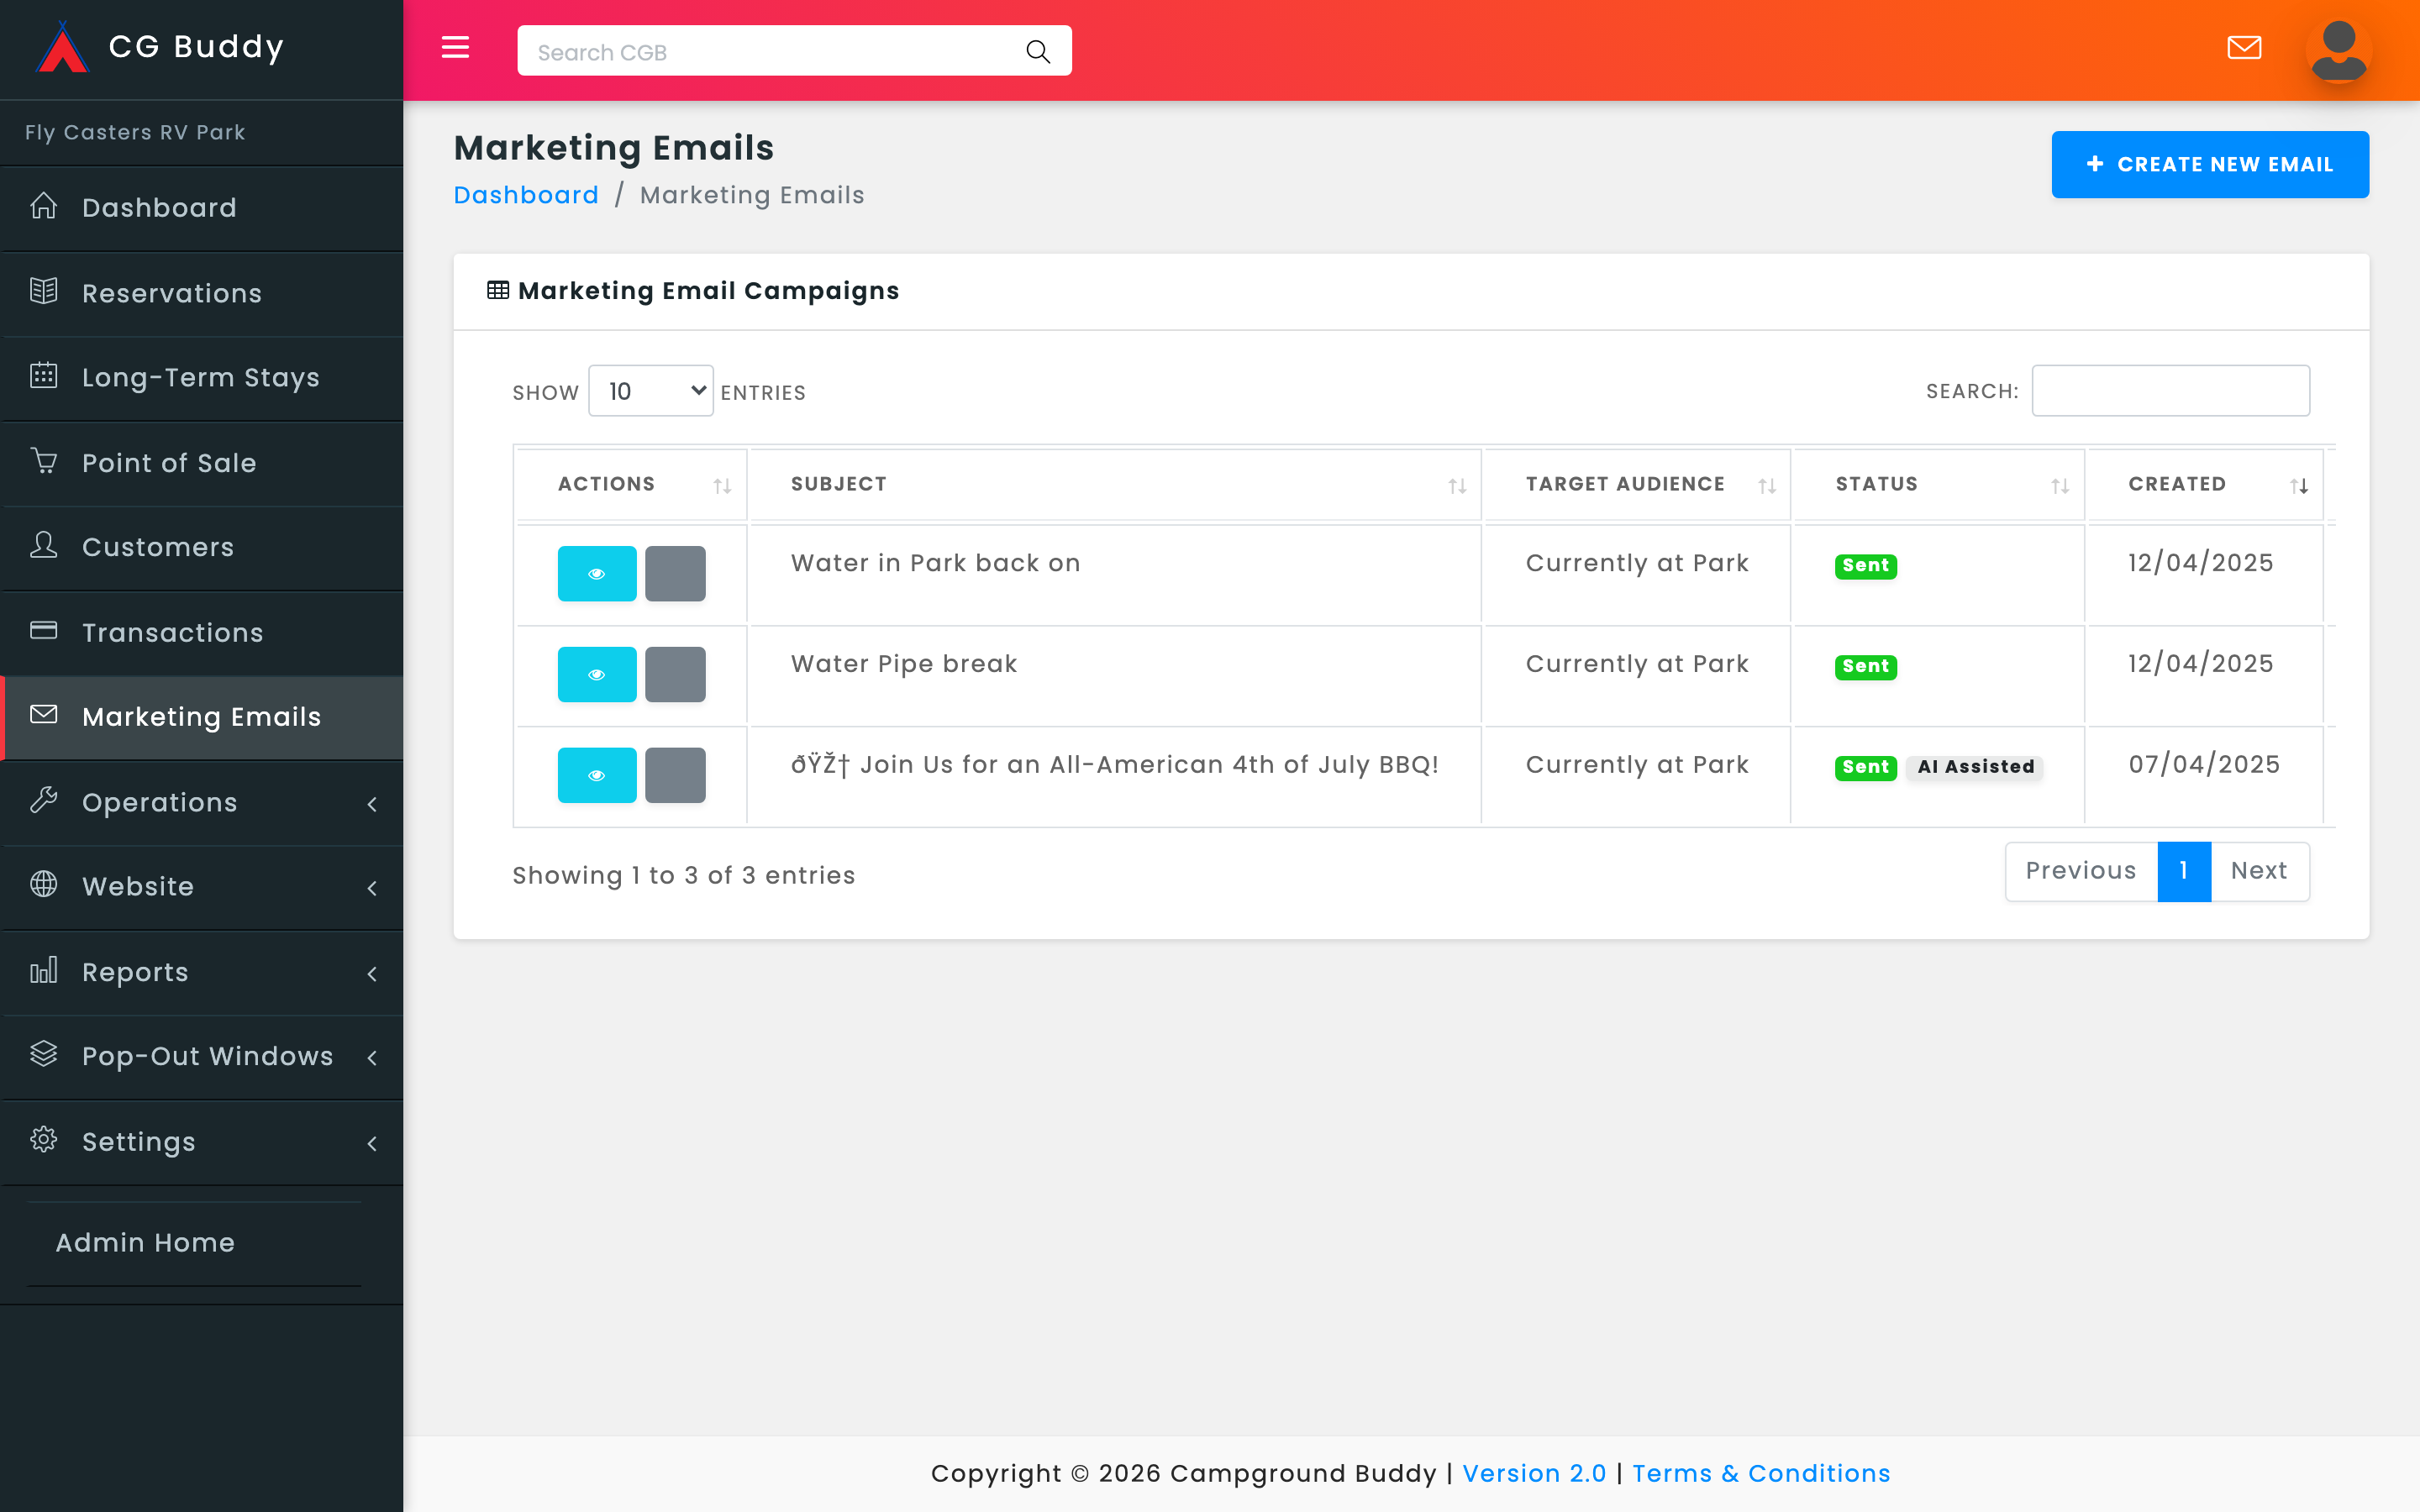Screen dimensions: 2420x1512
Task: View the Water Pipe break email
Action: [597, 674]
